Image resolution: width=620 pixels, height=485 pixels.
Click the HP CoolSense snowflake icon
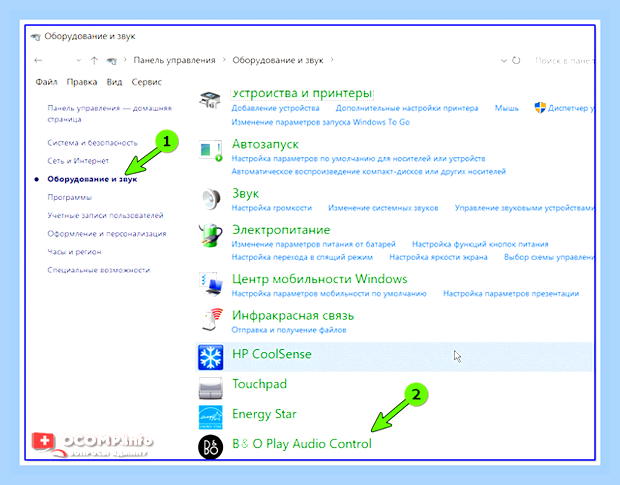pyautogui.click(x=210, y=357)
